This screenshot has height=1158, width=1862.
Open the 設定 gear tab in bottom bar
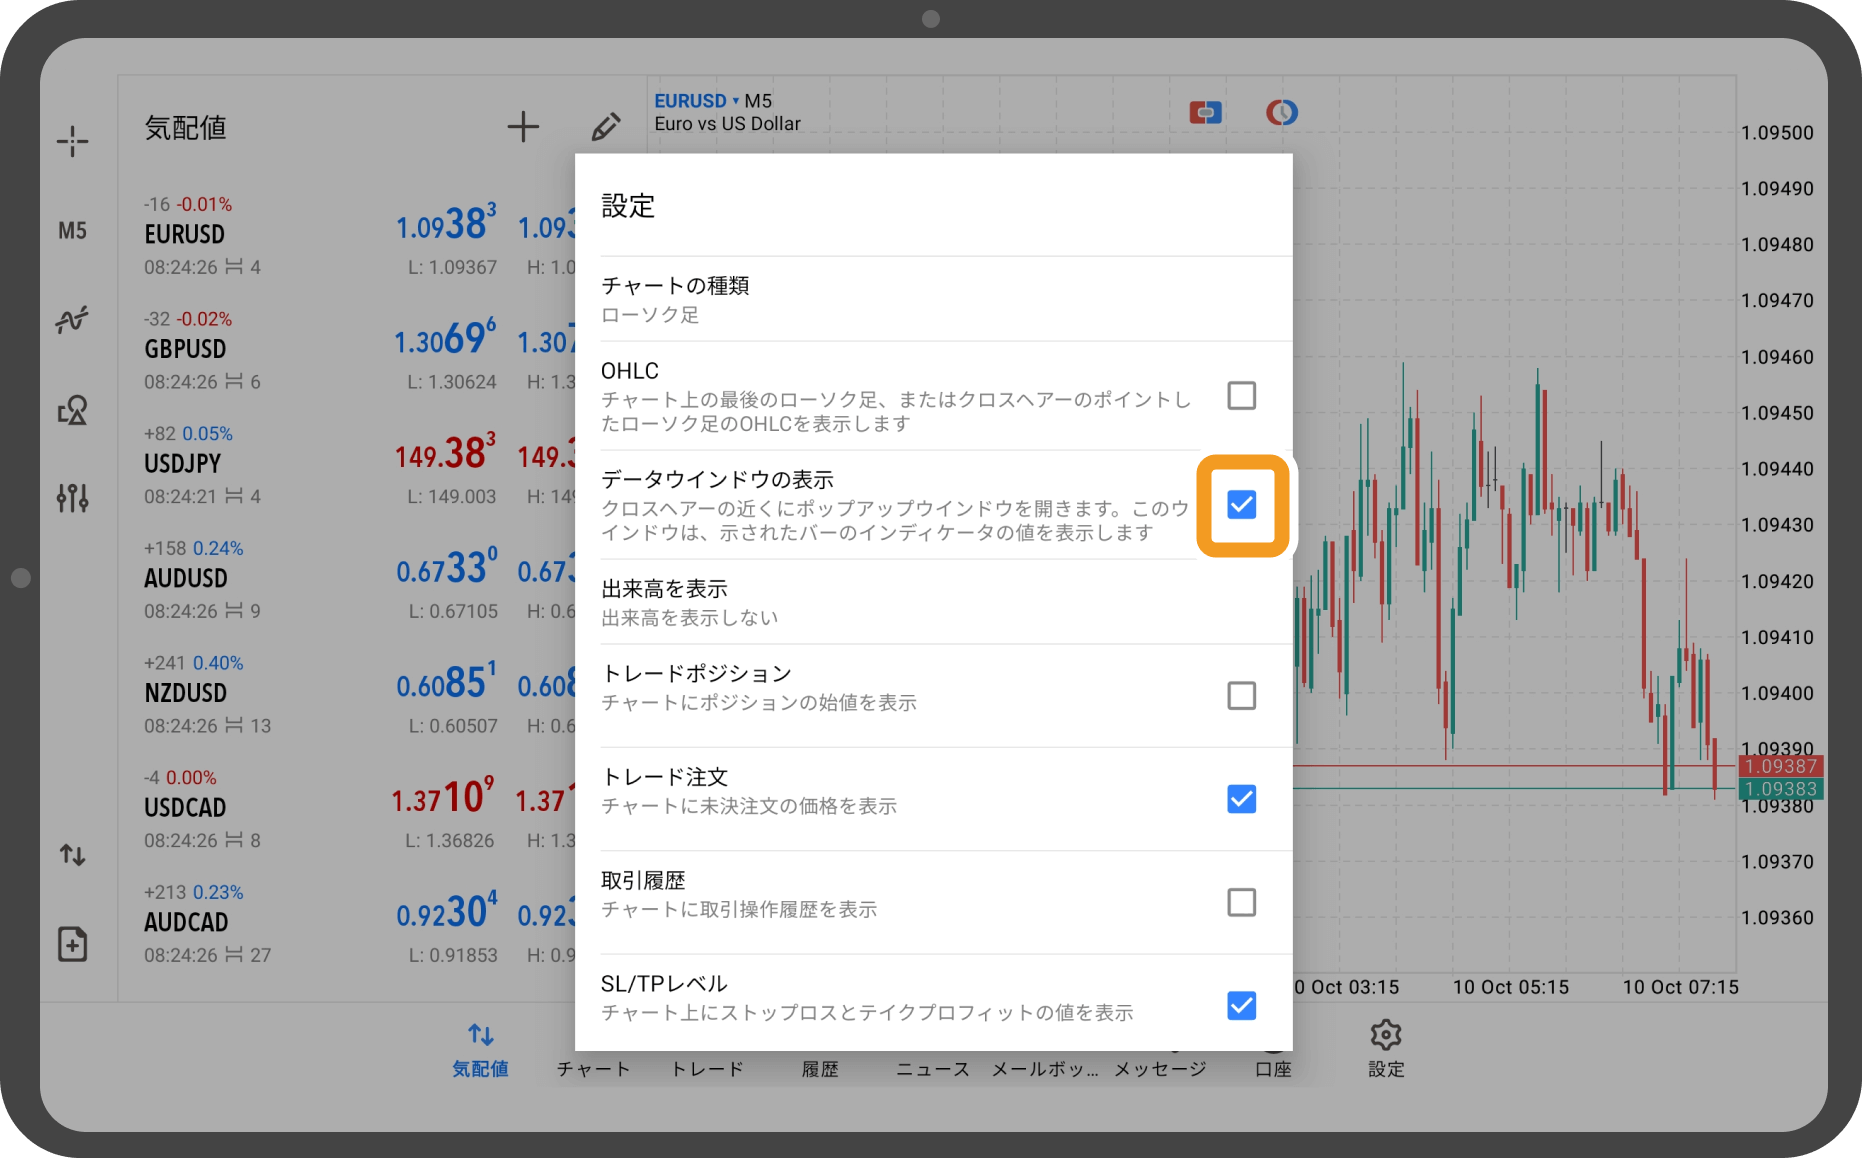click(1386, 1048)
